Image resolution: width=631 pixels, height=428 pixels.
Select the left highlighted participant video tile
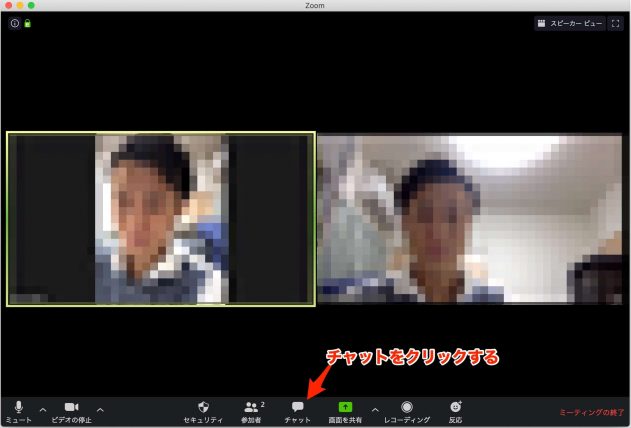click(161, 218)
